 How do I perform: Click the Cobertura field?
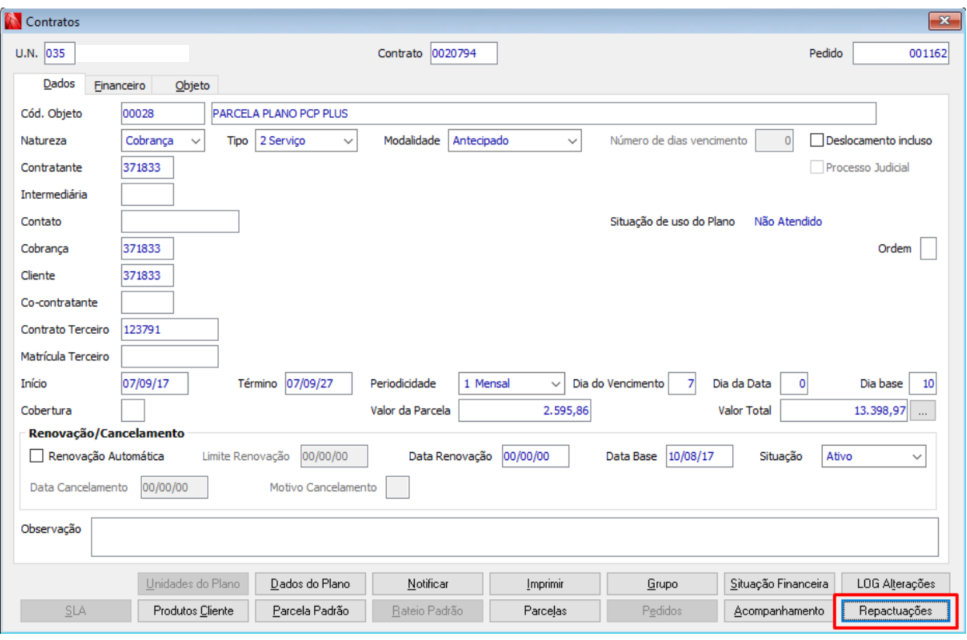pos(133,411)
